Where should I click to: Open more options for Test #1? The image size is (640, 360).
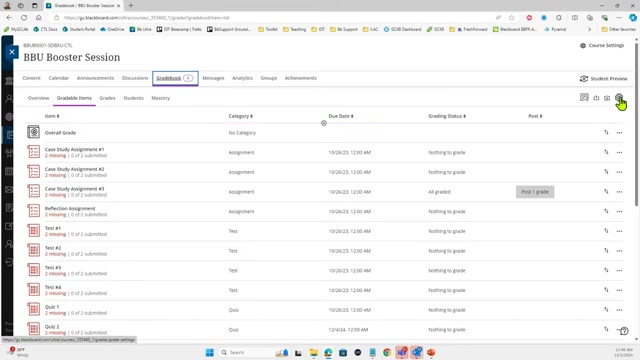click(x=619, y=231)
